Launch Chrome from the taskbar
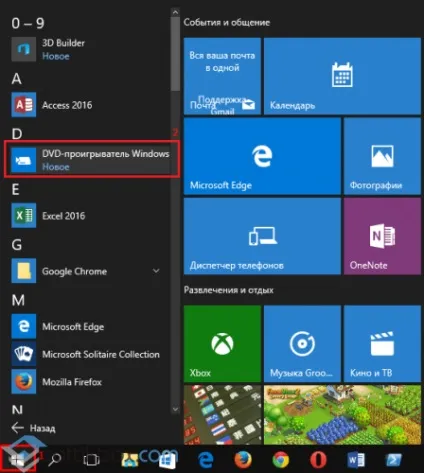This screenshot has height=473, width=424. click(281, 460)
